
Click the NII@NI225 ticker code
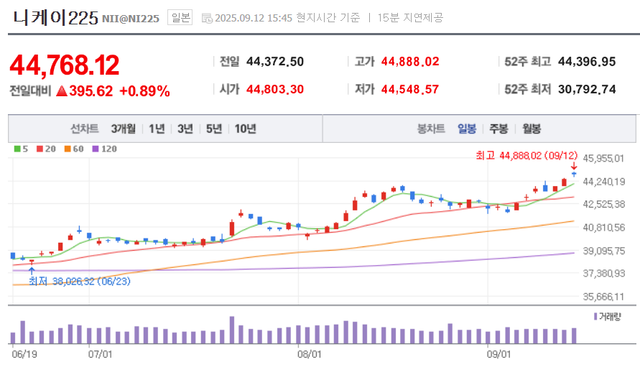(x=131, y=19)
